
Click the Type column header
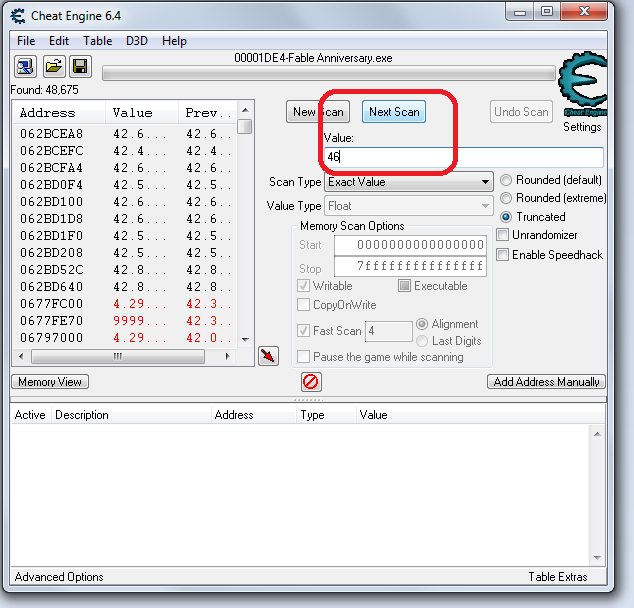coord(326,415)
